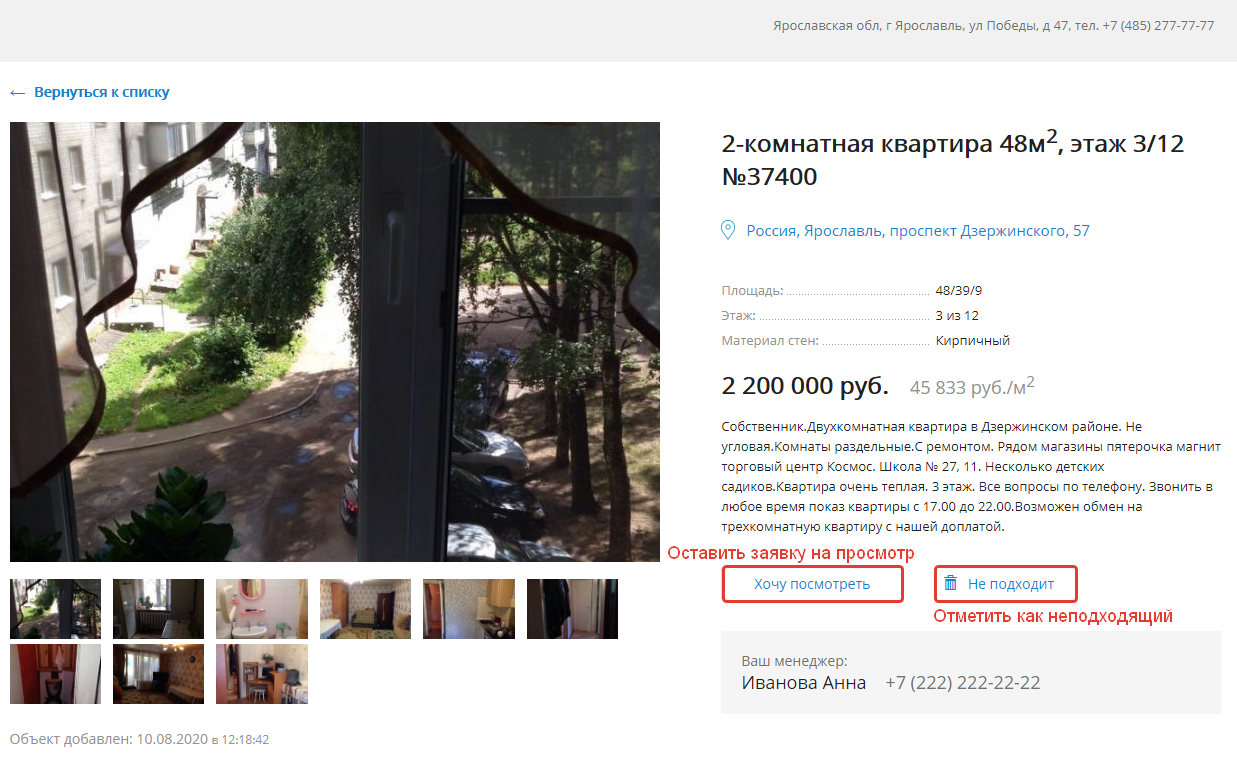Screen dimensions: 1237x760
Task: Click the 'Хочу посмотреть' button
Action: tap(812, 584)
